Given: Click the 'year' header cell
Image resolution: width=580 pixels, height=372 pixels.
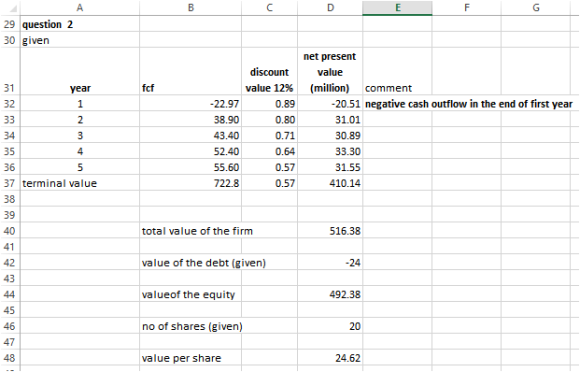Looking at the screenshot, I should point(80,71).
